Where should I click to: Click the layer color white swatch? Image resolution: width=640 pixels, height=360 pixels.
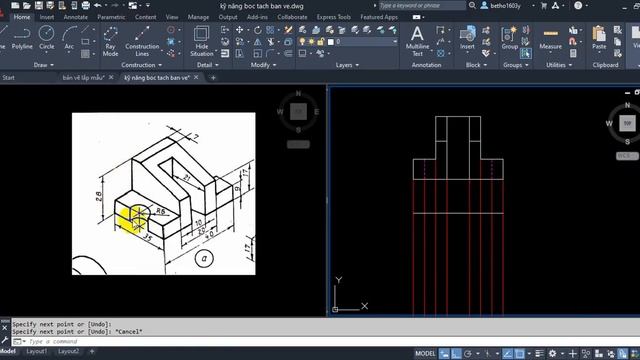pos(331,42)
